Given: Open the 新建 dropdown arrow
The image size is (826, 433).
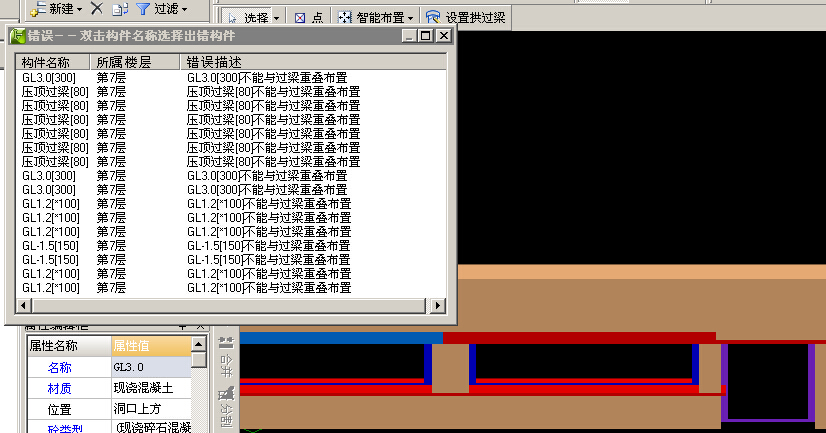Looking at the screenshot, I should click(x=79, y=9).
